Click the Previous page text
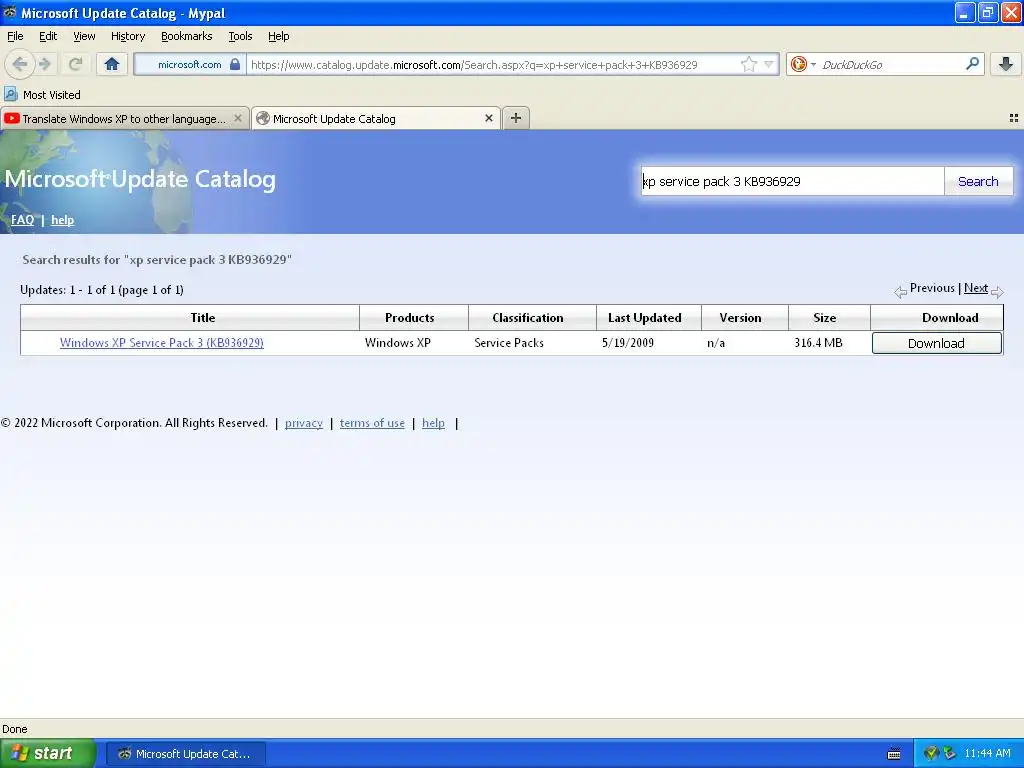Viewport: 1024px width, 768px height. [x=932, y=288]
